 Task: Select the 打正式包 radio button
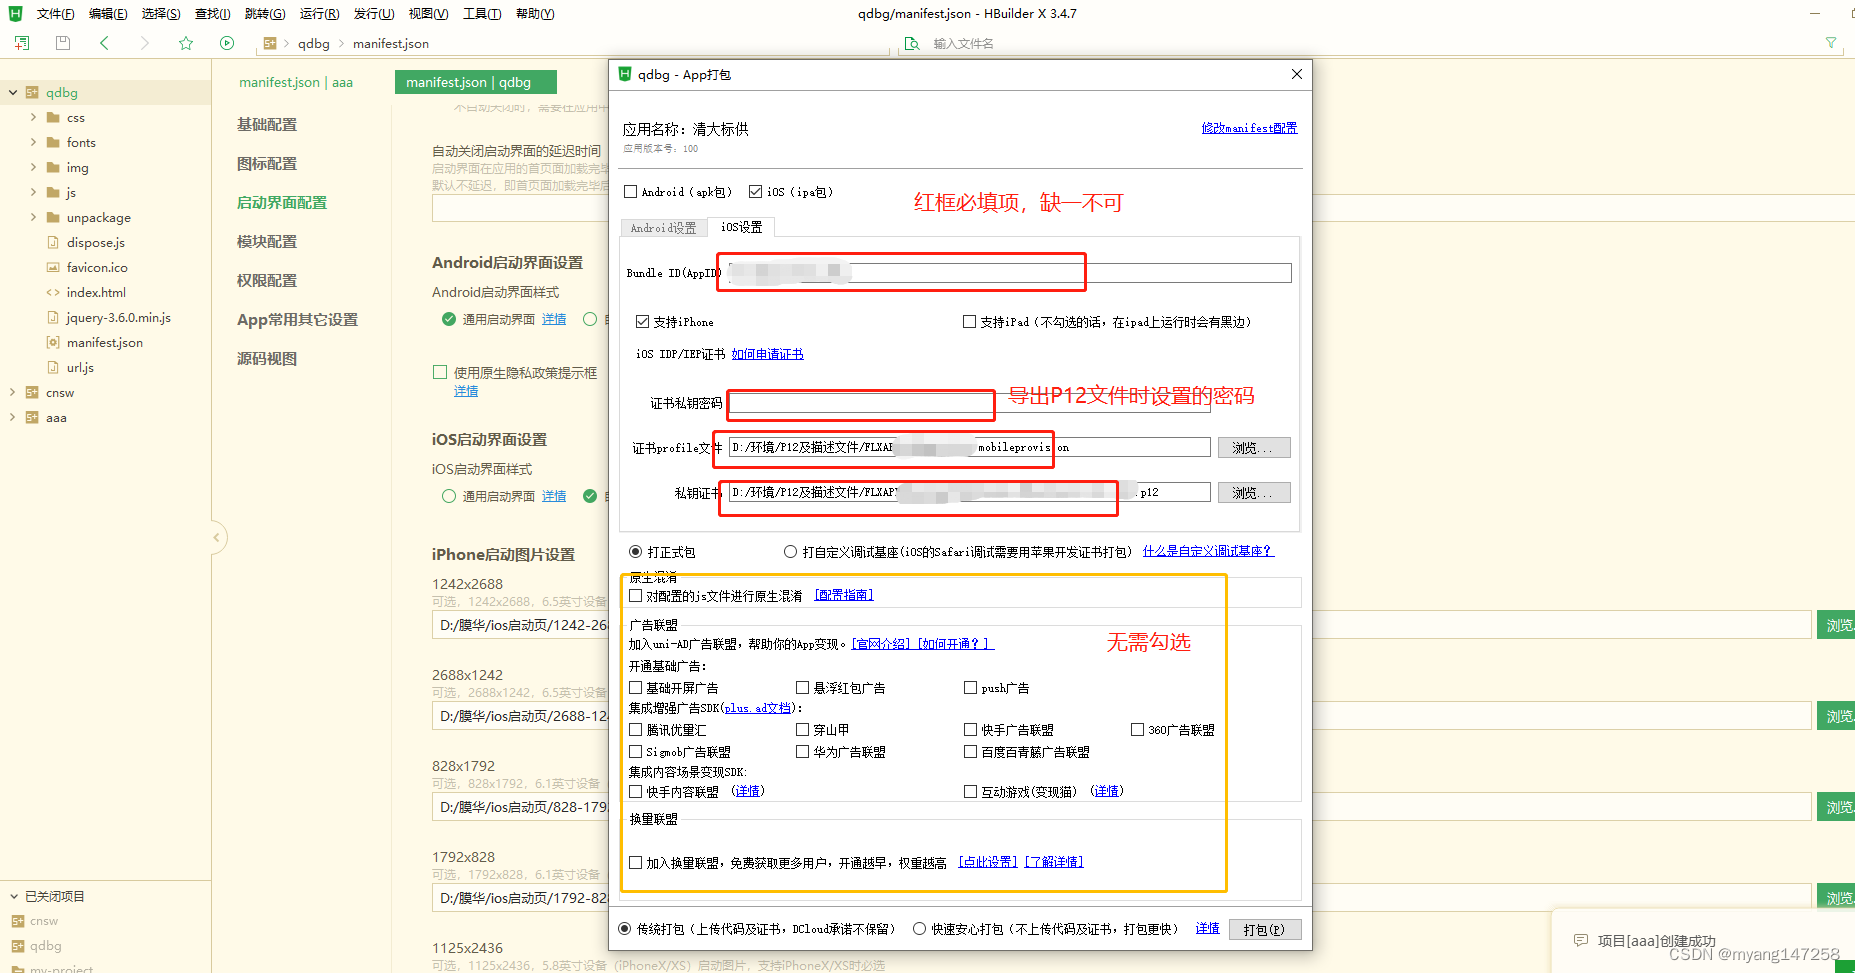pos(636,552)
